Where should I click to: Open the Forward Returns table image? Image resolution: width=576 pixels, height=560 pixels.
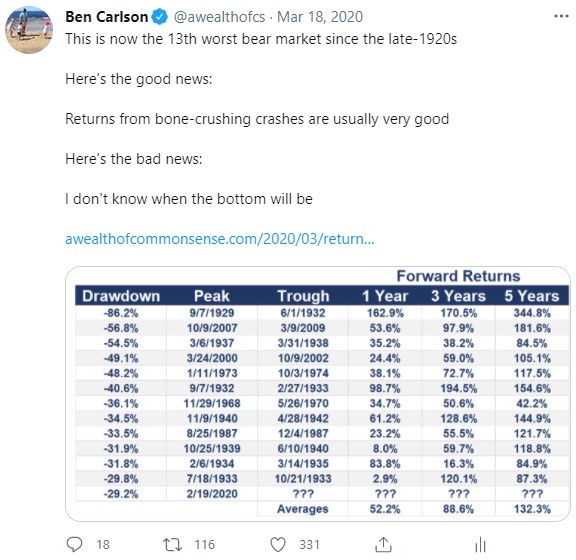(318, 394)
